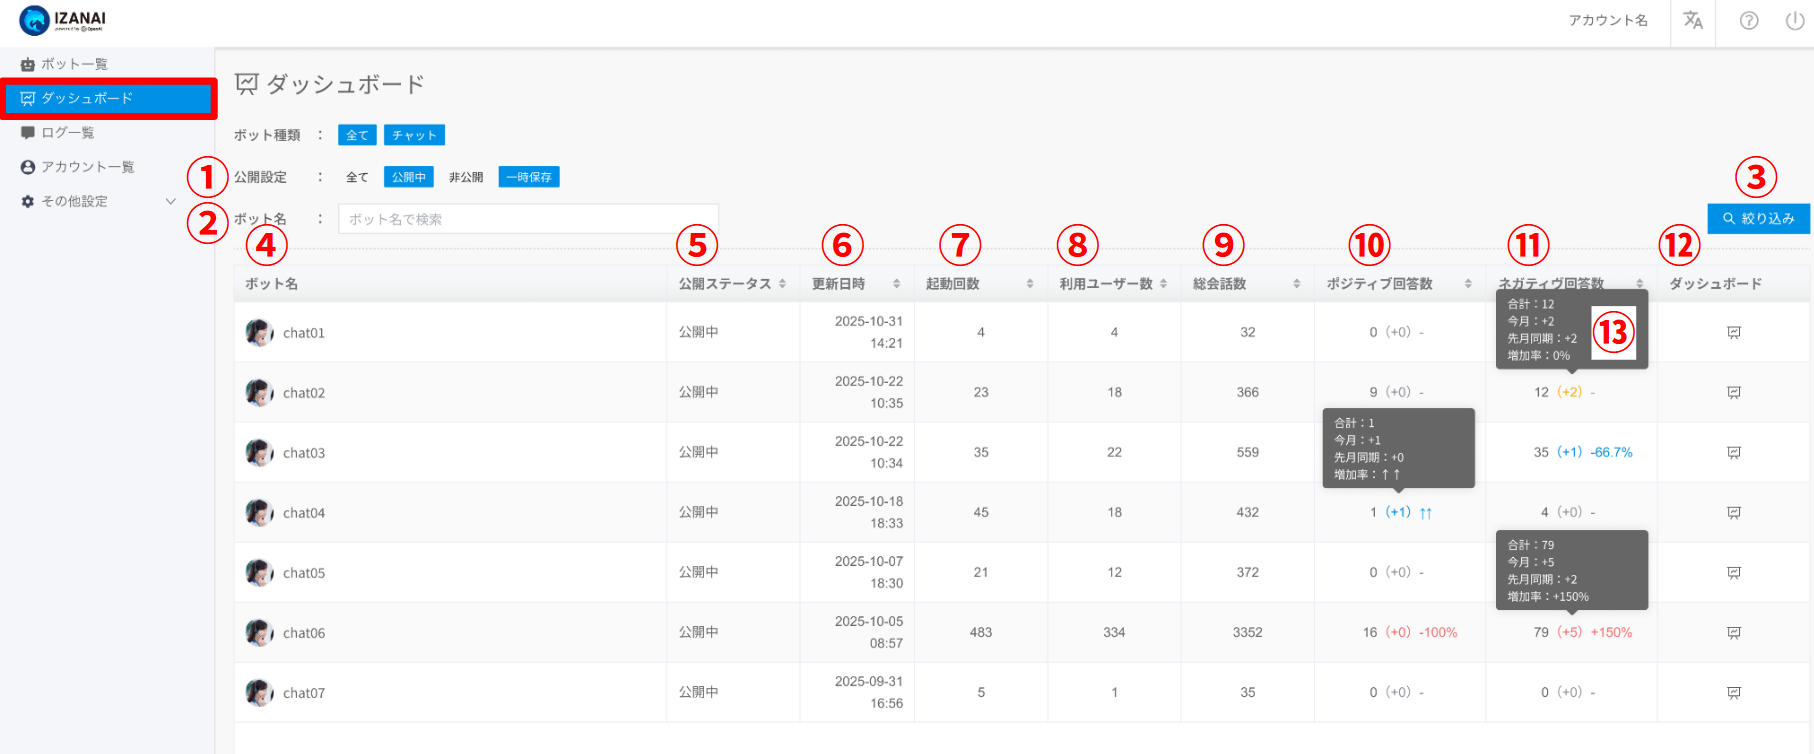Click the power logout icon
The height and width of the screenshot is (754, 1814).
(1795, 21)
